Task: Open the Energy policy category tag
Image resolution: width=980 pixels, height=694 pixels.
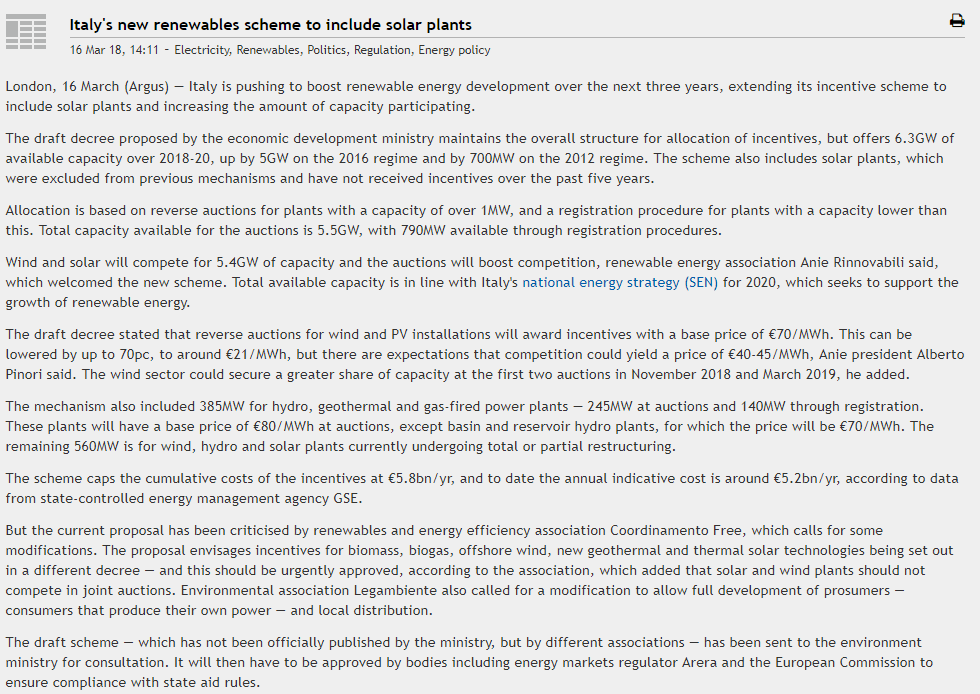Action: [x=454, y=50]
